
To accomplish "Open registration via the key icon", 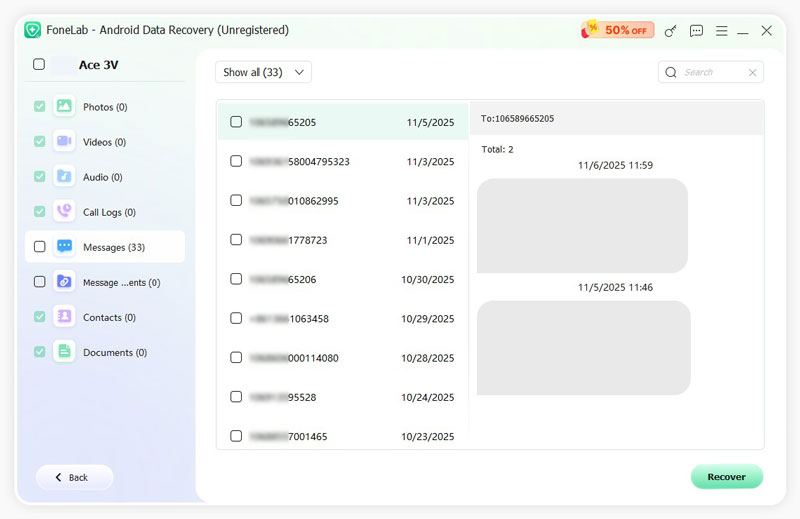I will (671, 31).
